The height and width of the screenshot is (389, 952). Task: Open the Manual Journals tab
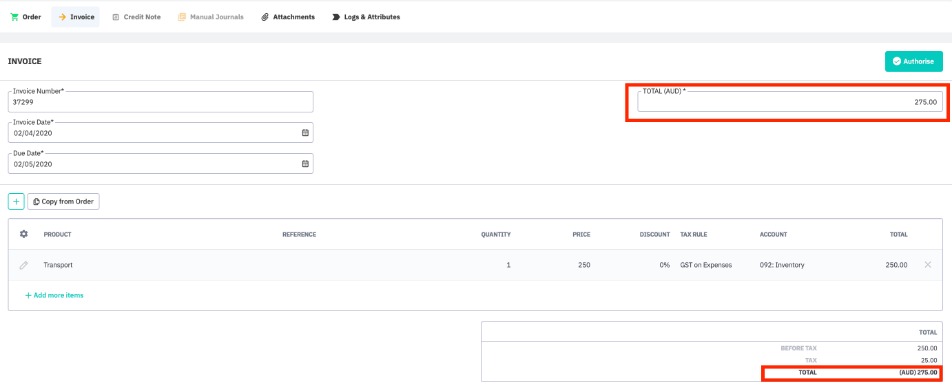(x=211, y=17)
